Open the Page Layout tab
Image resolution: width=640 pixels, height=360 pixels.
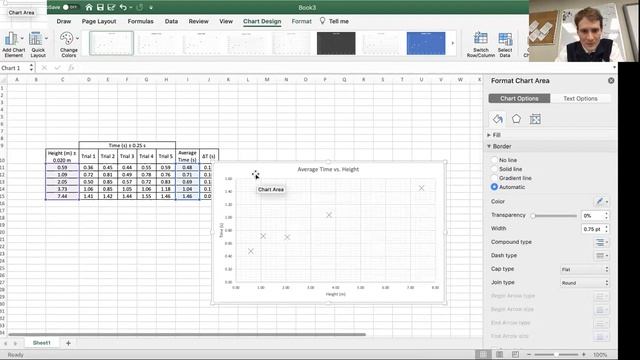[99, 21]
